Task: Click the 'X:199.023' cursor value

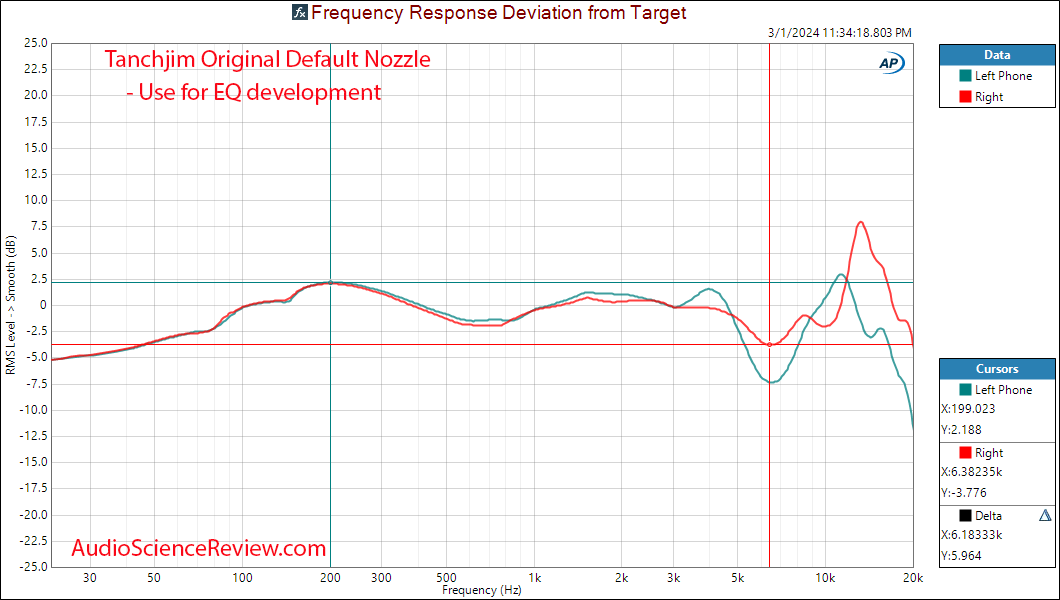Action: [968, 409]
